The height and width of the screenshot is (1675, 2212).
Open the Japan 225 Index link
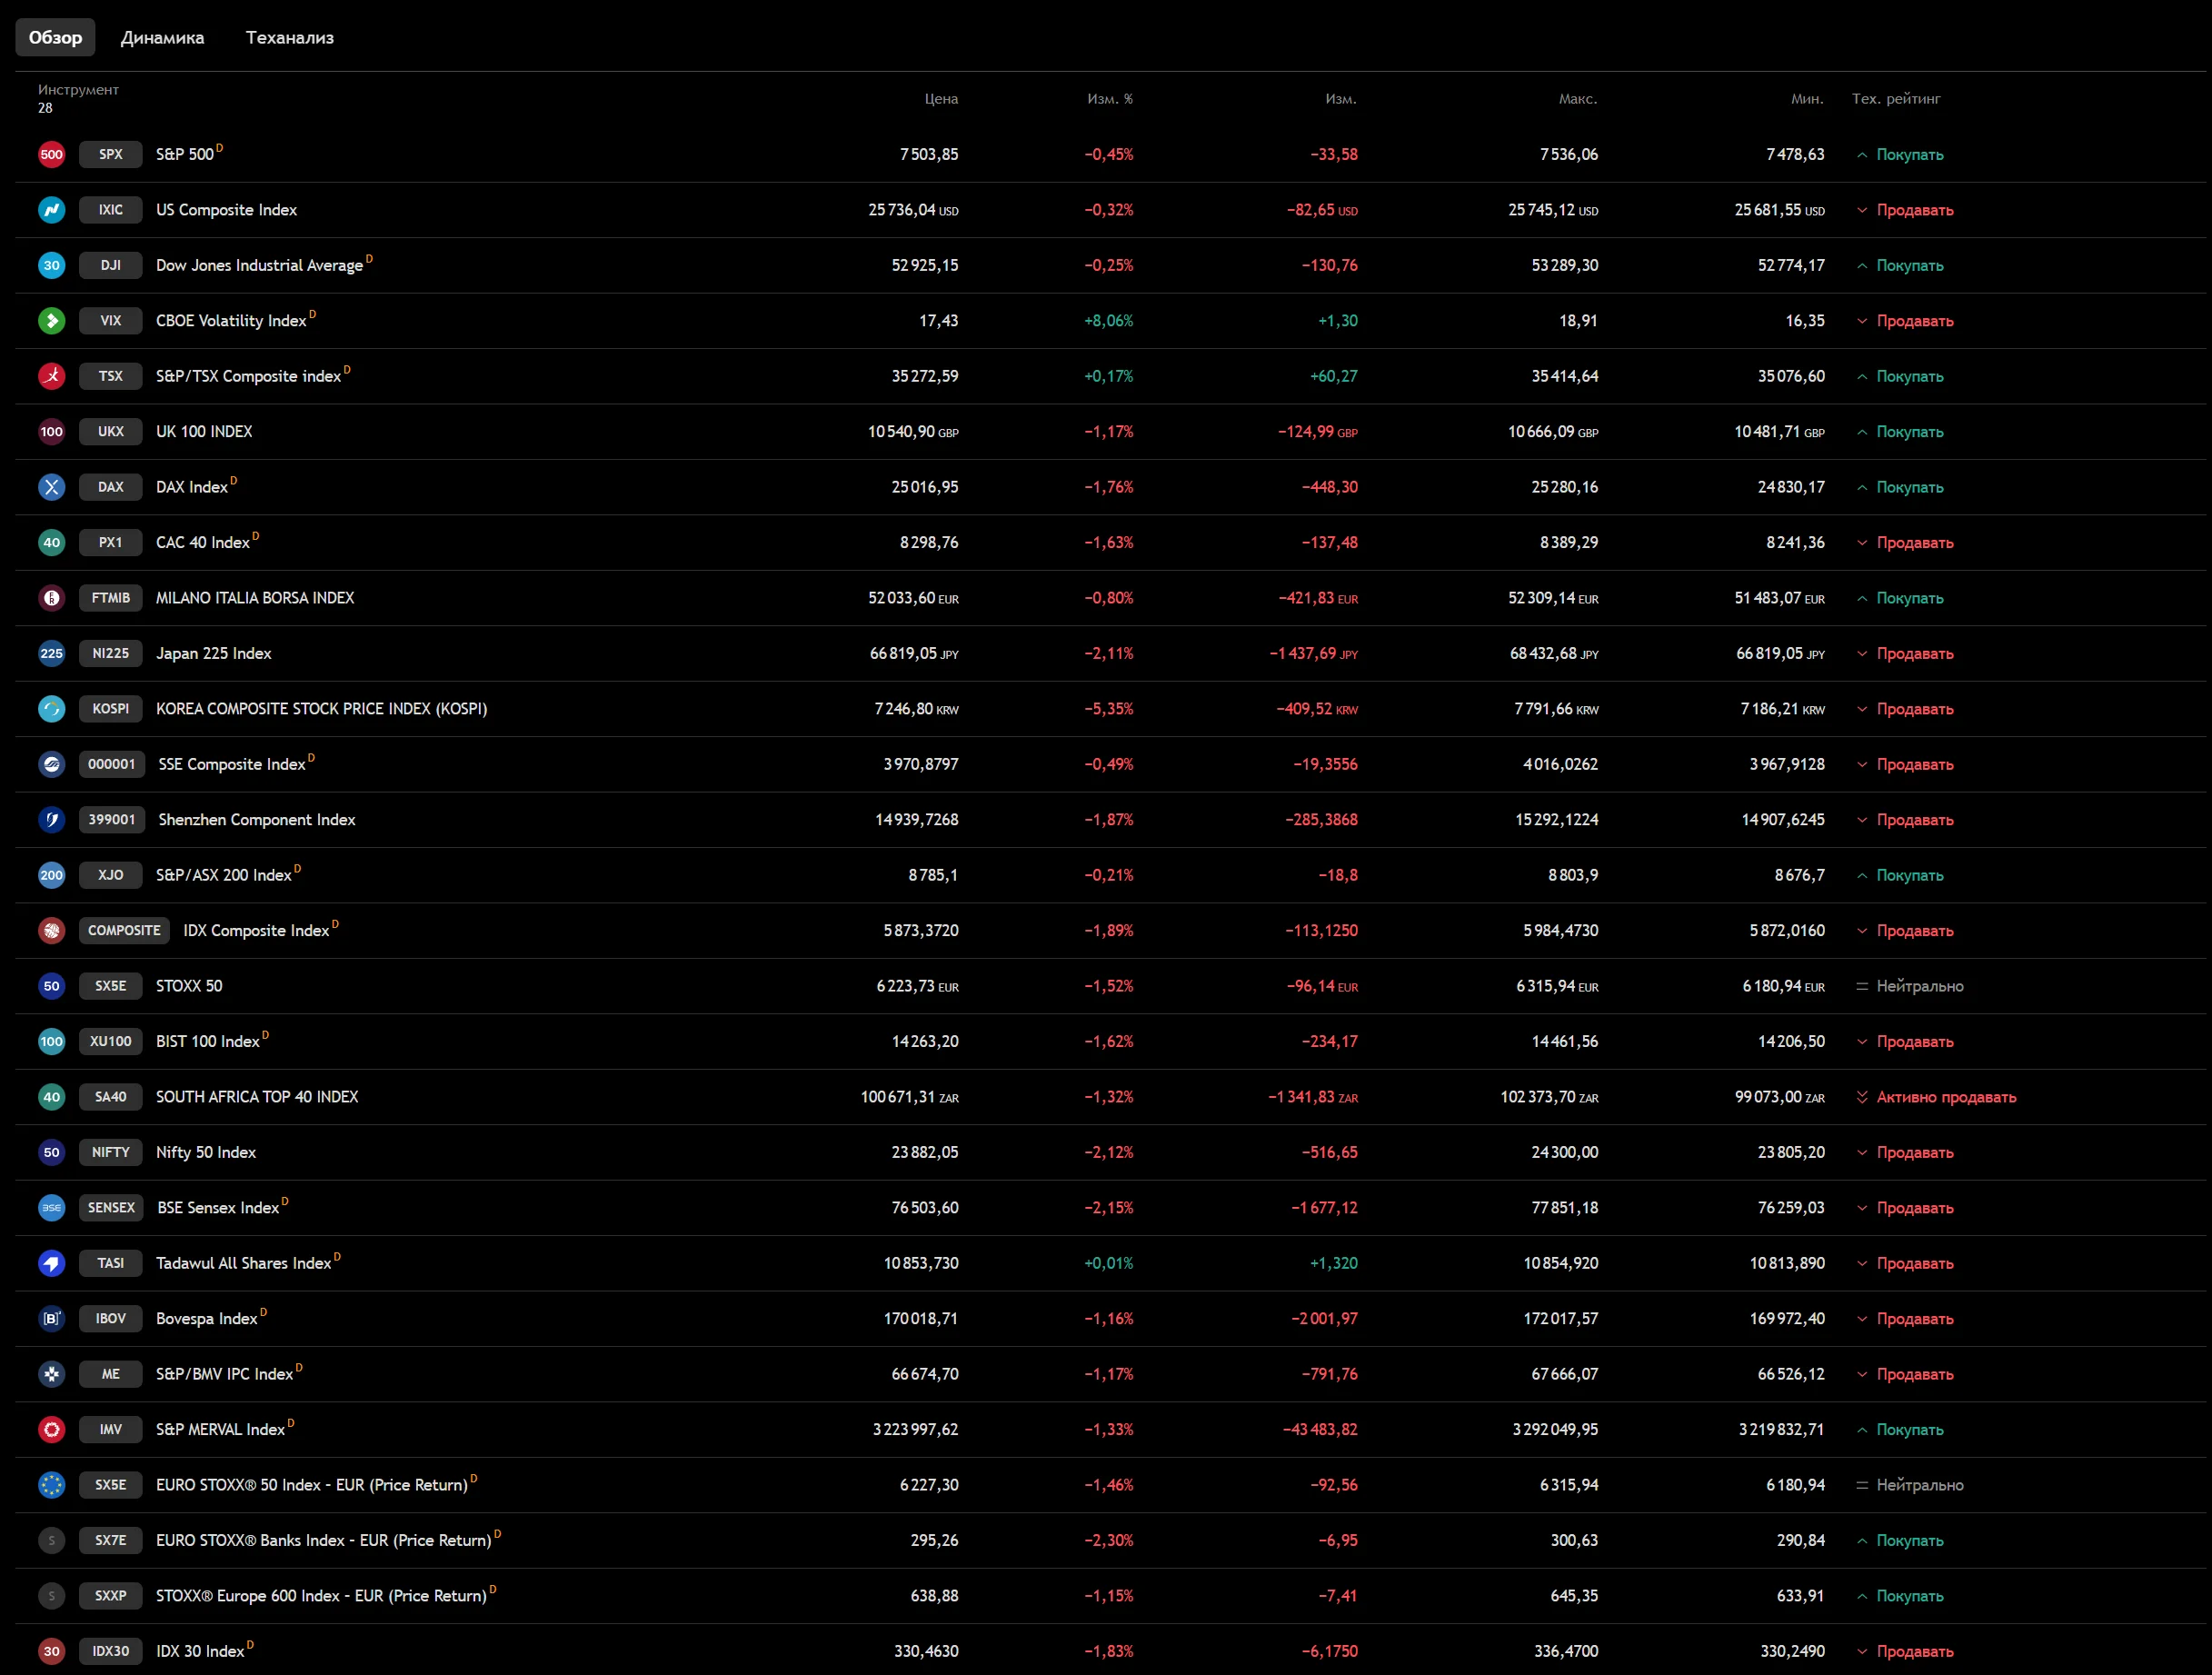213,654
